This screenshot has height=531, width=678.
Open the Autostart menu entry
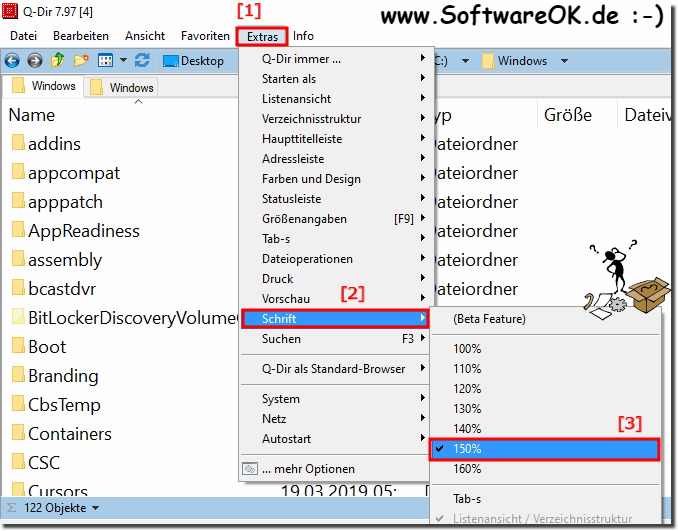pos(335,439)
